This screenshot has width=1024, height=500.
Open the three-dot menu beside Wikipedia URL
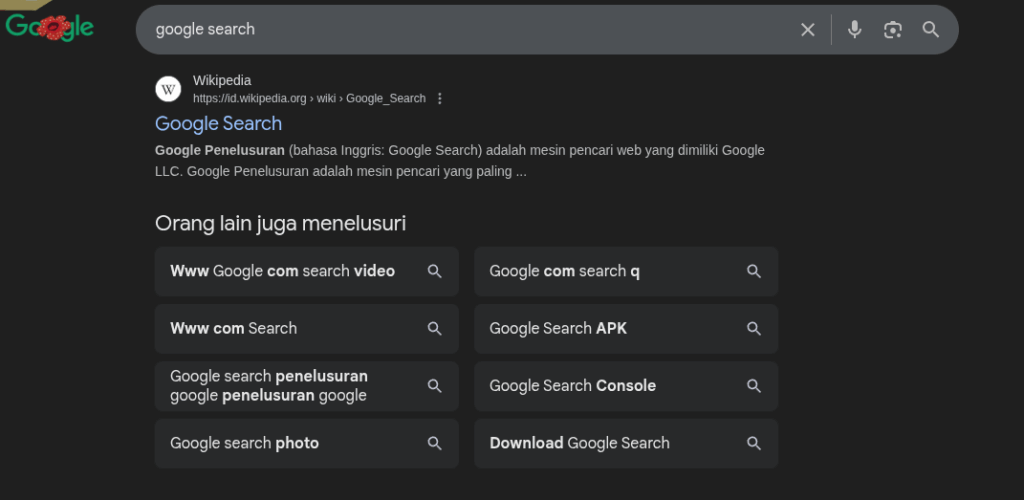pos(440,99)
